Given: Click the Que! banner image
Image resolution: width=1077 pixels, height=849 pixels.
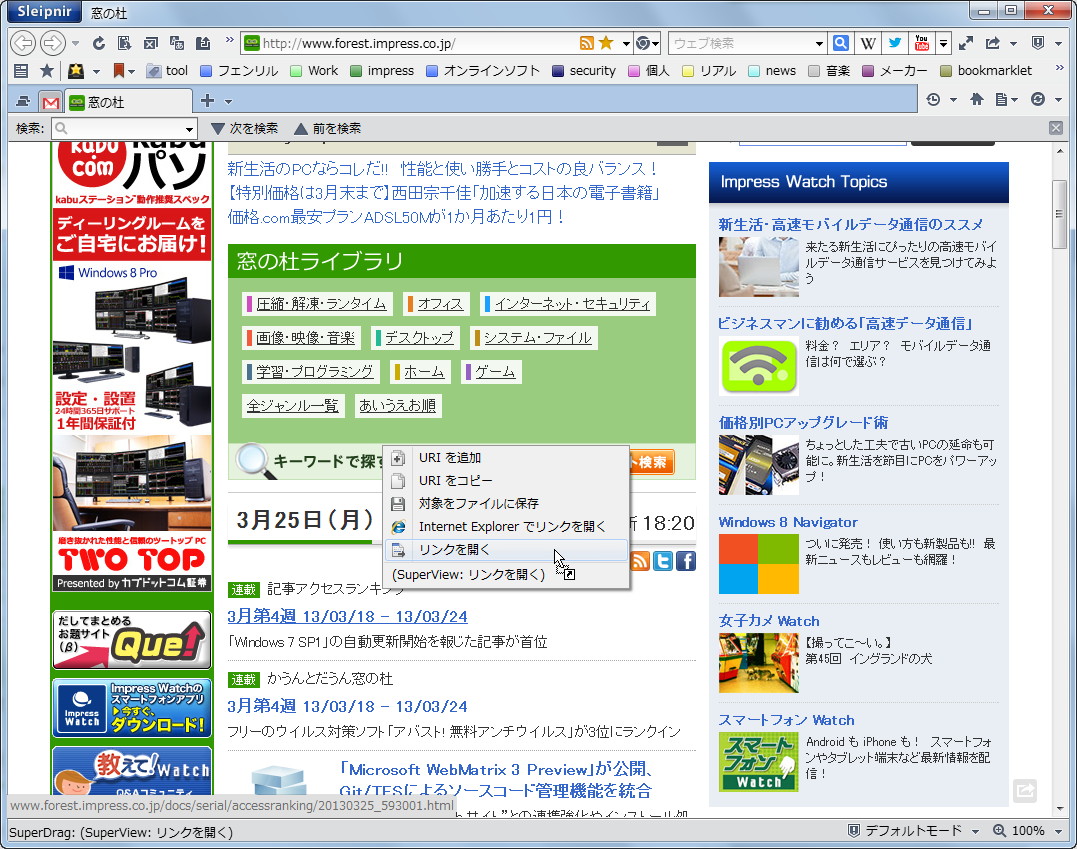Looking at the screenshot, I should [x=131, y=639].
